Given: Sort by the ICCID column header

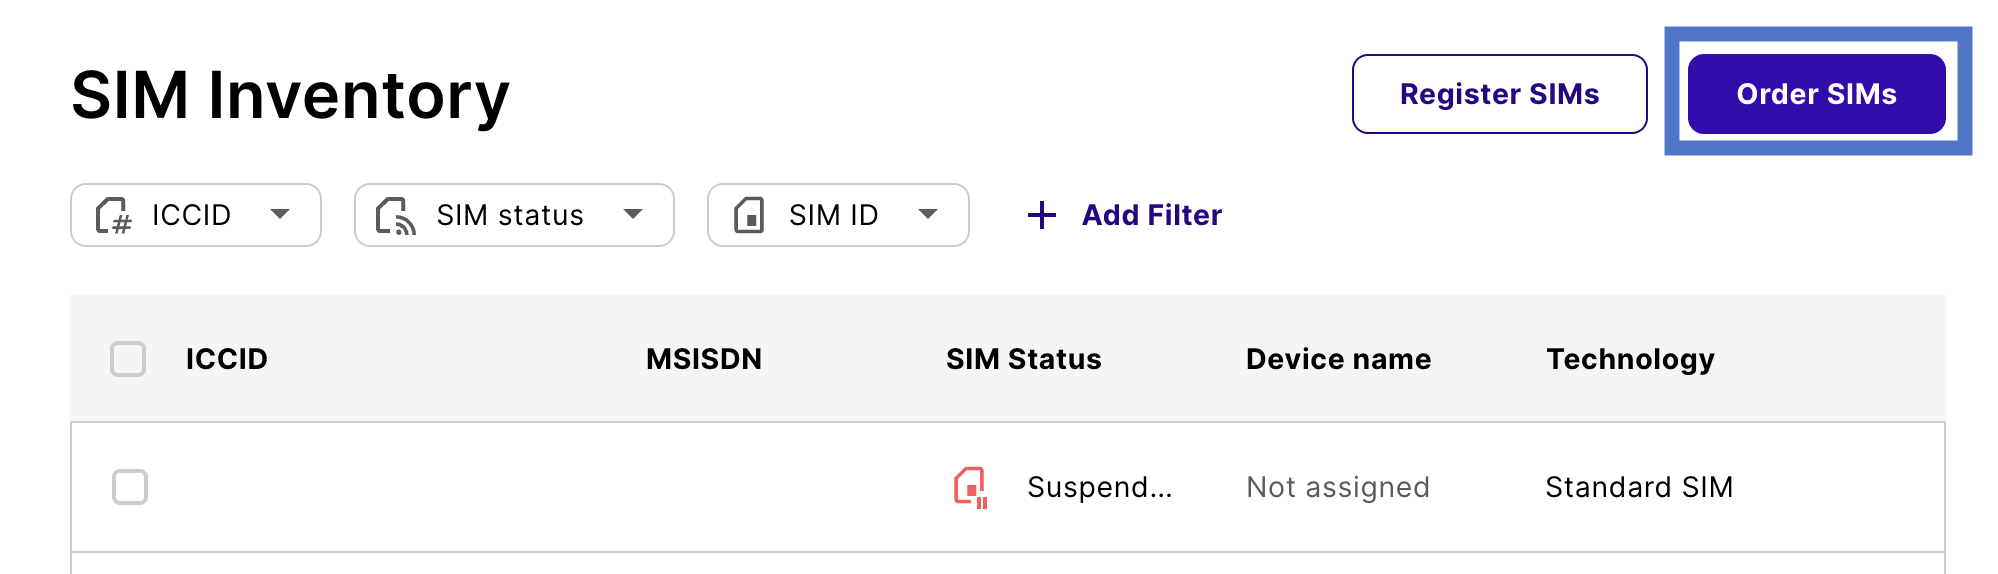Looking at the screenshot, I should coord(227,359).
